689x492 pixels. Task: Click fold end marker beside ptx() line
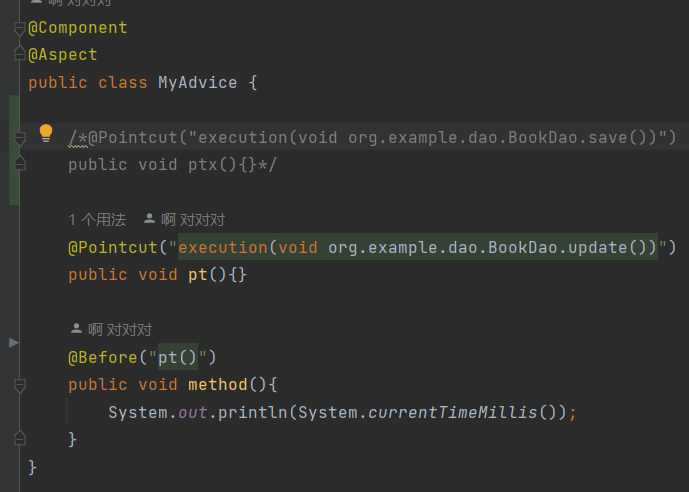click(x=19, y=163)
